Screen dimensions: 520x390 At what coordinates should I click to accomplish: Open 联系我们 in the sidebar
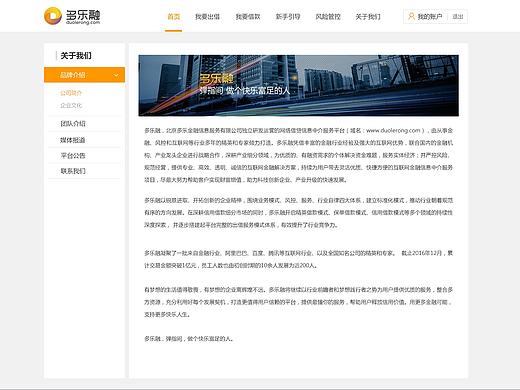coord(73,171)
